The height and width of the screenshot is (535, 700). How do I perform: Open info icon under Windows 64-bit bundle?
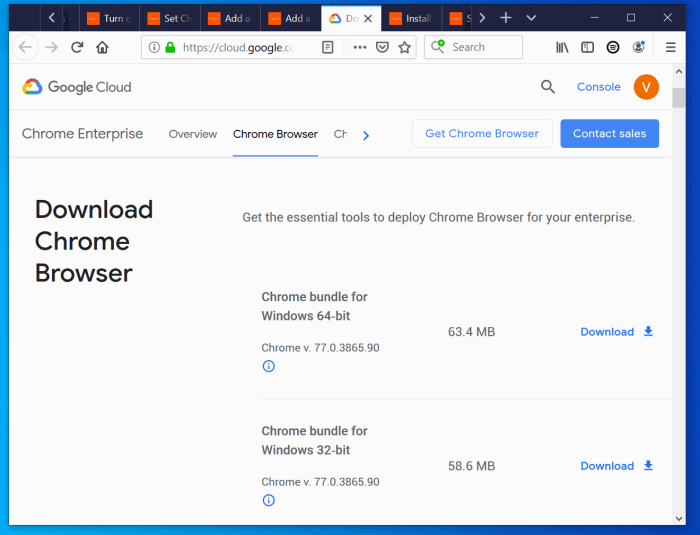pyautogui.click(x=268, y=366)
